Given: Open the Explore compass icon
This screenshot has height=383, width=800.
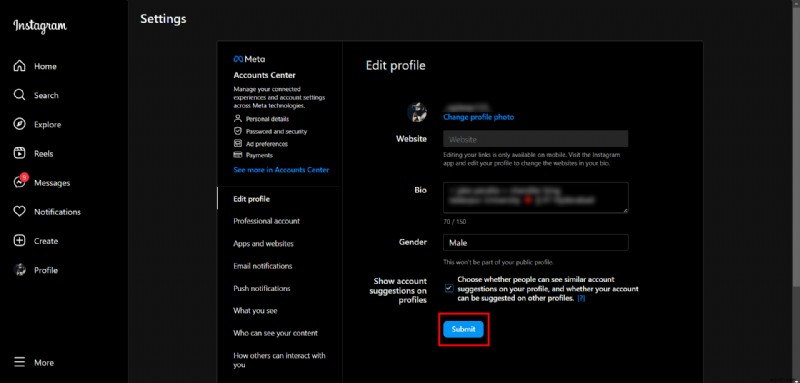Looking at the screenshot, I should [19, 124].
